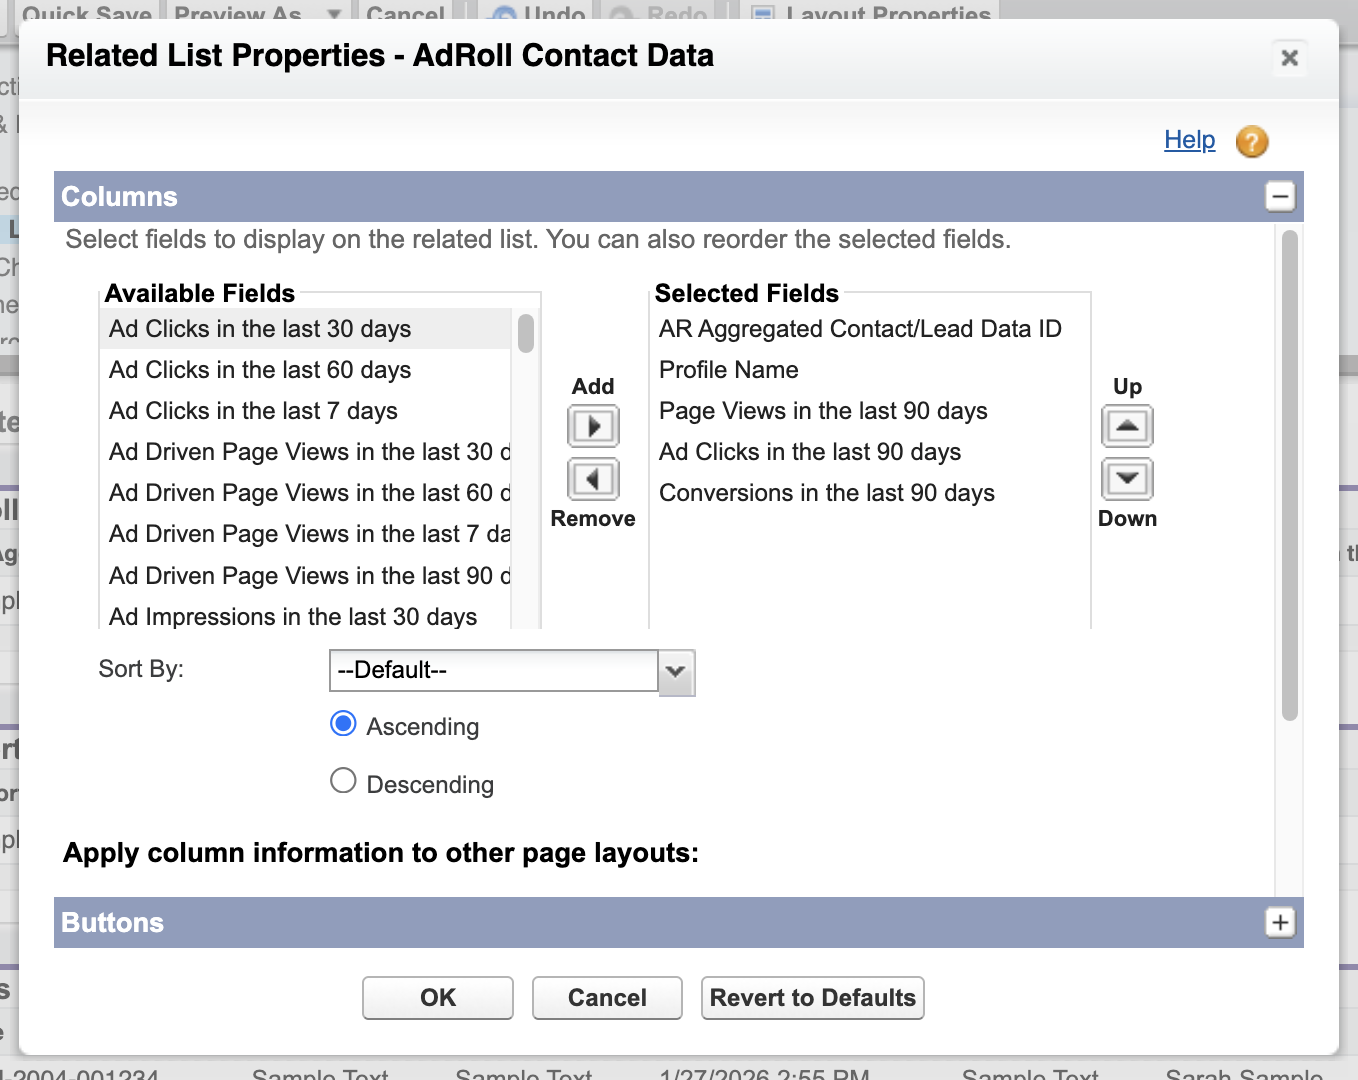Click the Remove arrow button
Screen dimensions: 1358x1080
(593, 479)
